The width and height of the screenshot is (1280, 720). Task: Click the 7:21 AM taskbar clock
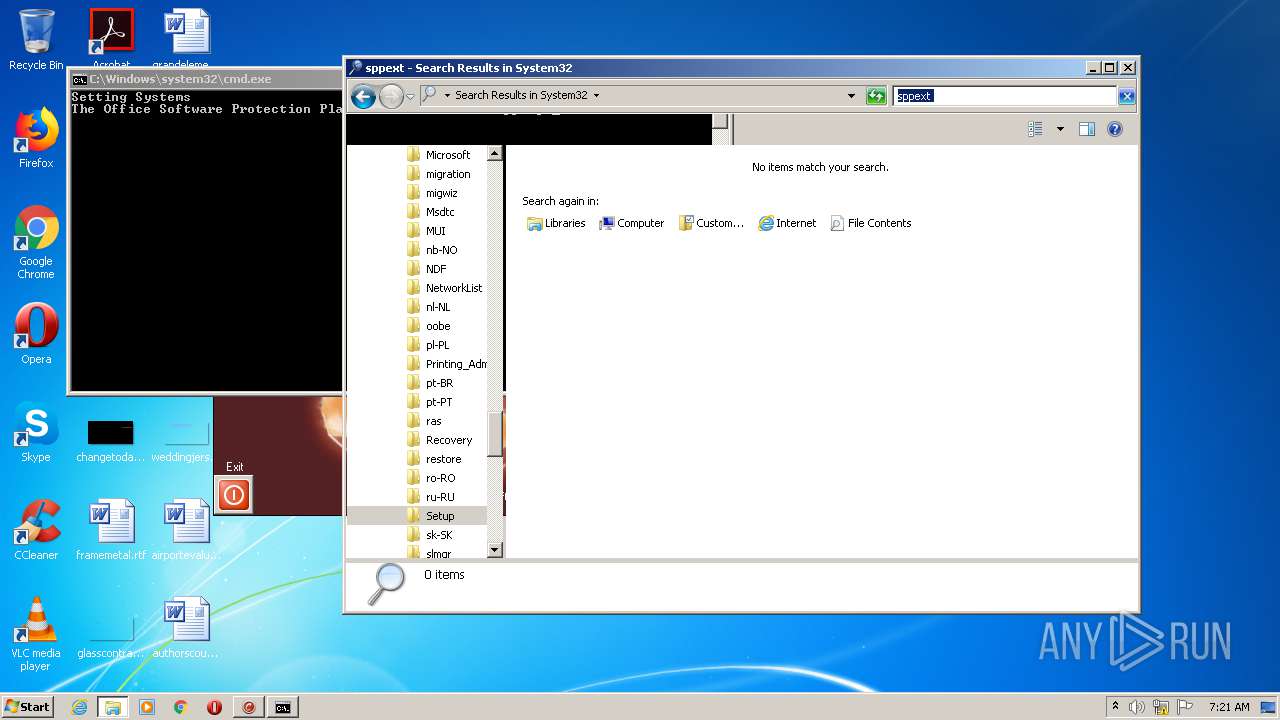point(1229,707)
